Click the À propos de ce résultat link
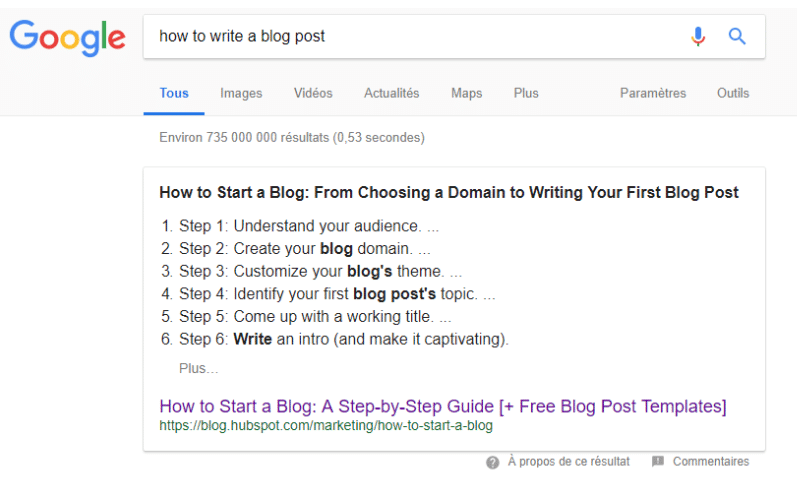The image size is (797, 479). (569, 462)
